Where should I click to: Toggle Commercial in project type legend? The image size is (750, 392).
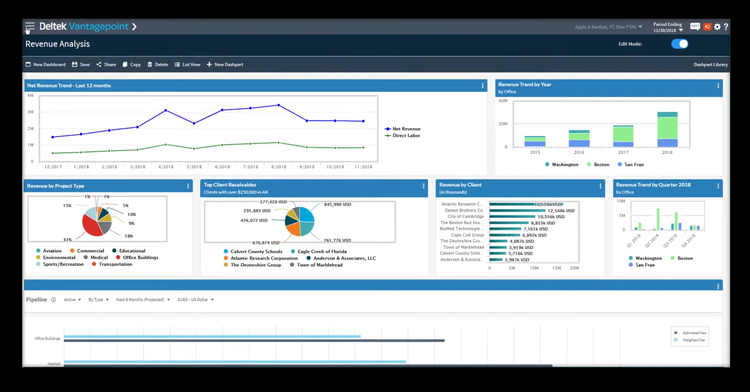tap(87, 251)
